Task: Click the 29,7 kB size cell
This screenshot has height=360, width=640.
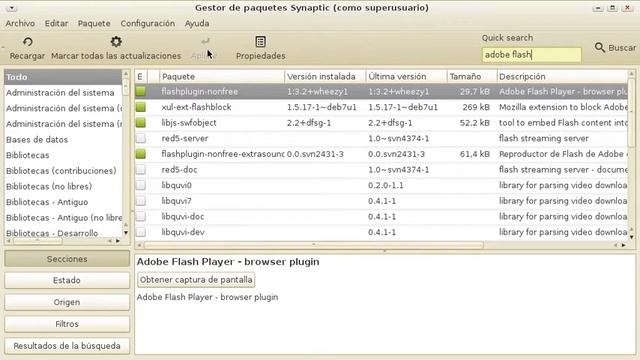Action: (475, 91)
